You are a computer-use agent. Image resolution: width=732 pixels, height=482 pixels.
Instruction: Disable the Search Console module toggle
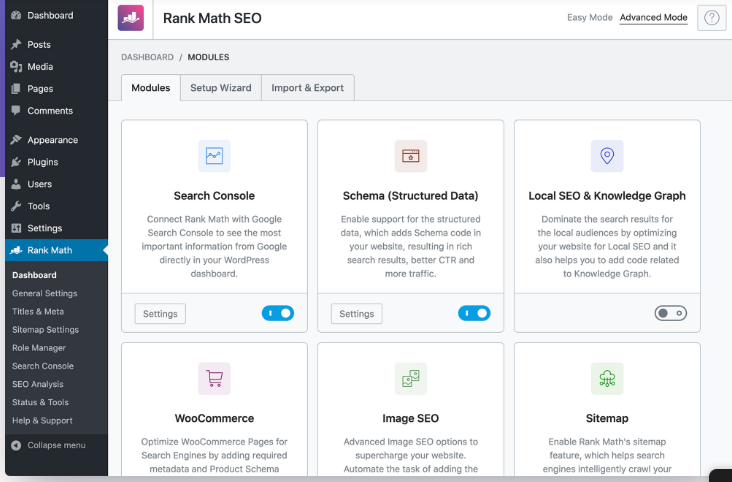click(278, 313)
